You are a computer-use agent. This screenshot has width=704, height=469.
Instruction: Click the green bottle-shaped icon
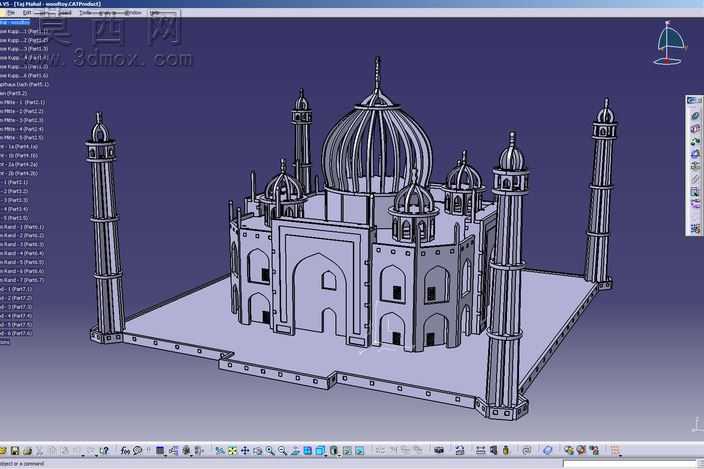506,451
